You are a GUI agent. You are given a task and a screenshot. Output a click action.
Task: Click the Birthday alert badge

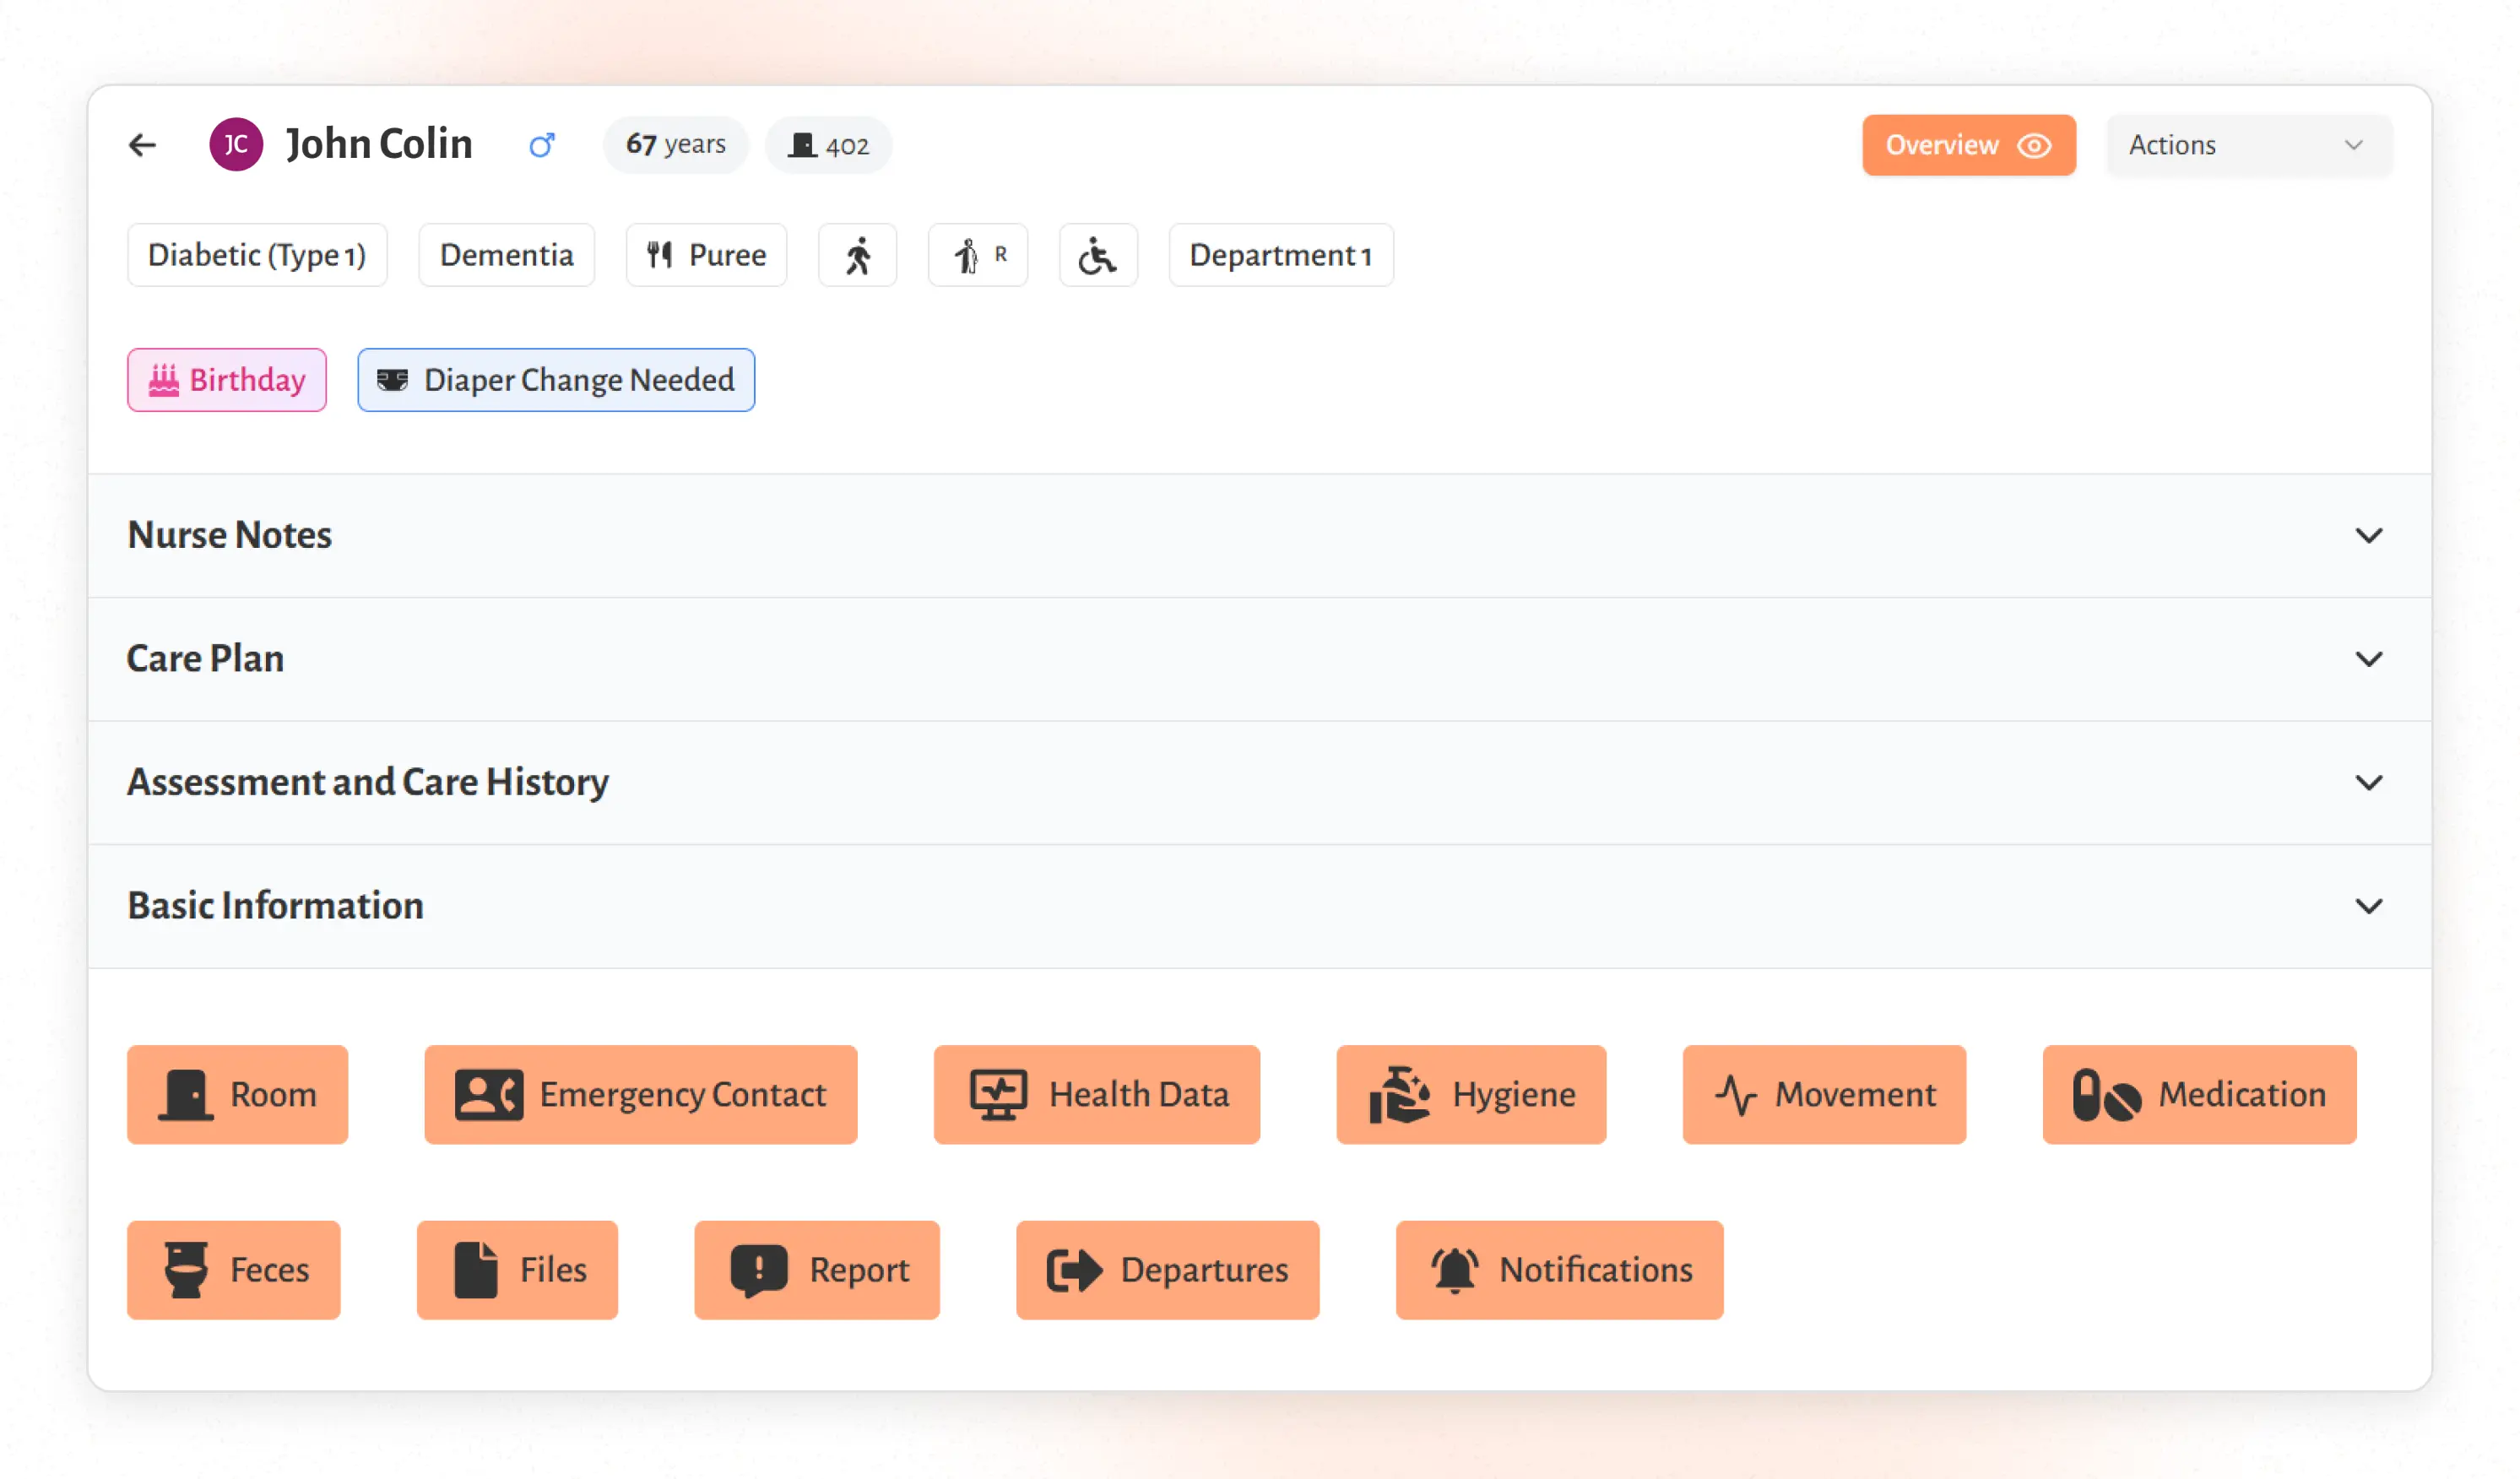pos(227,380)
